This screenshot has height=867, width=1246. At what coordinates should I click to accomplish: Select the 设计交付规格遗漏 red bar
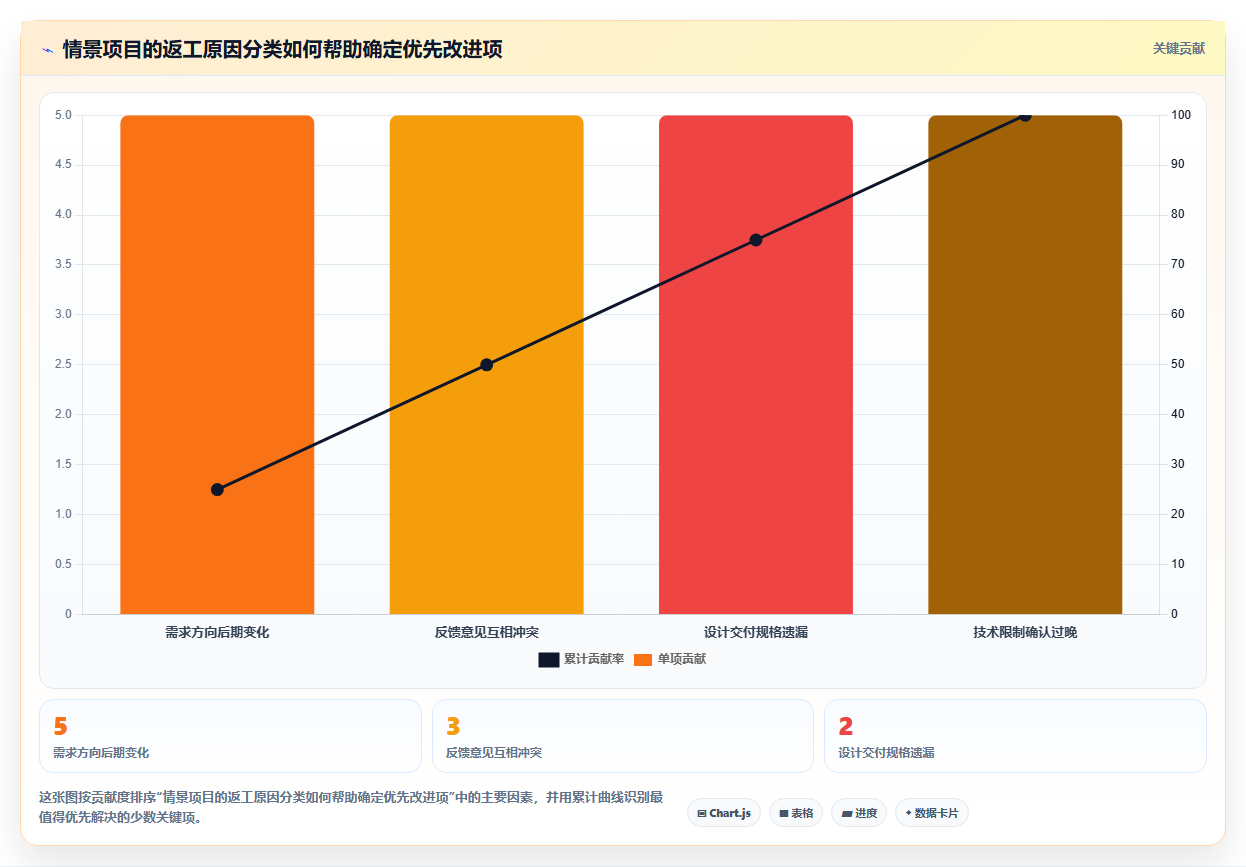756,364
